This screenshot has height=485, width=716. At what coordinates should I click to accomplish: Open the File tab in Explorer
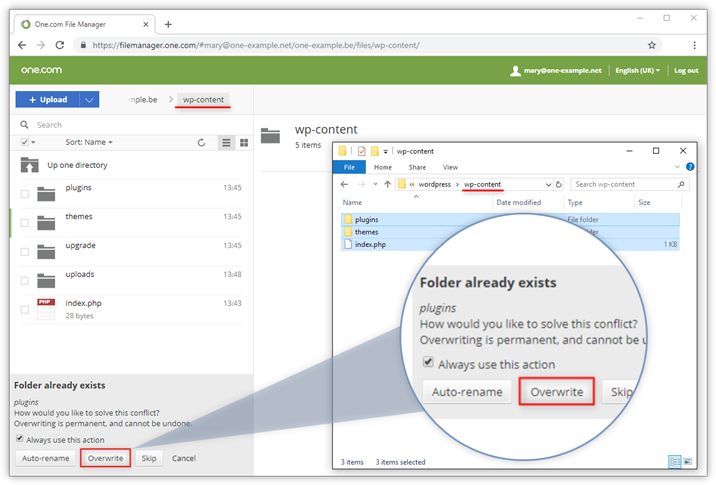pyautogui.click(x=349, y=167)
